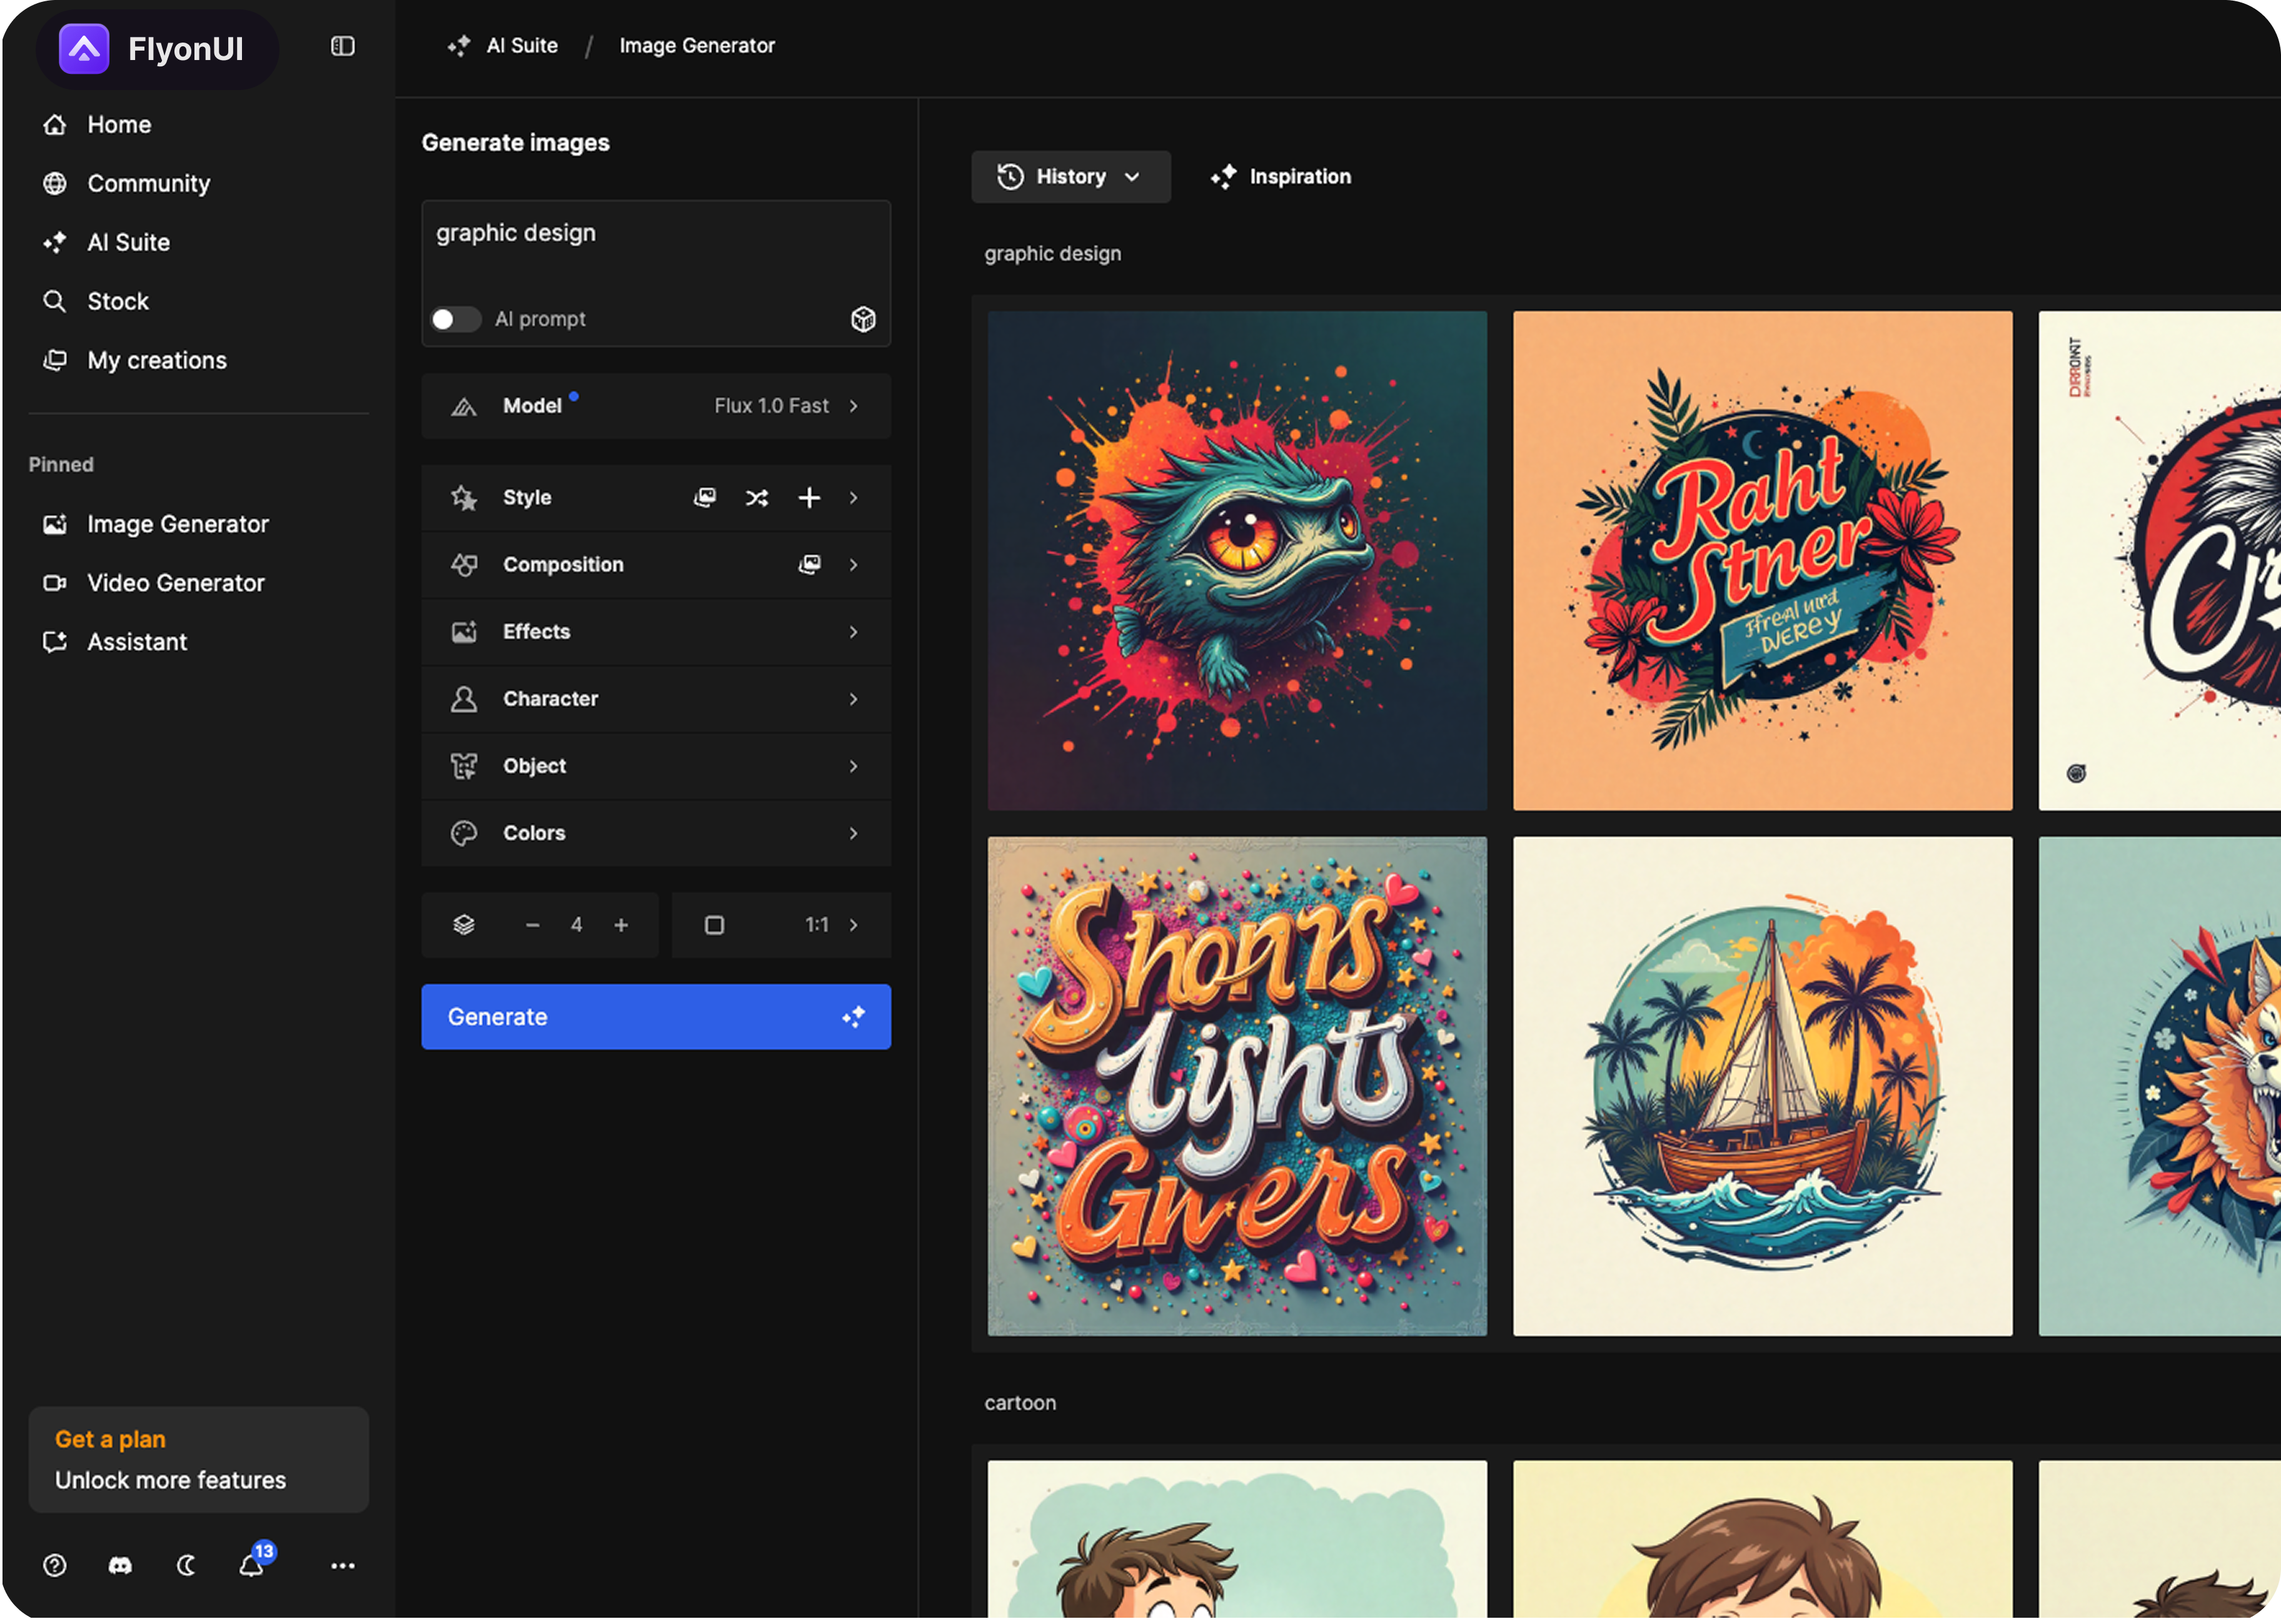Expand the Composition row chevron

(853, 565)
